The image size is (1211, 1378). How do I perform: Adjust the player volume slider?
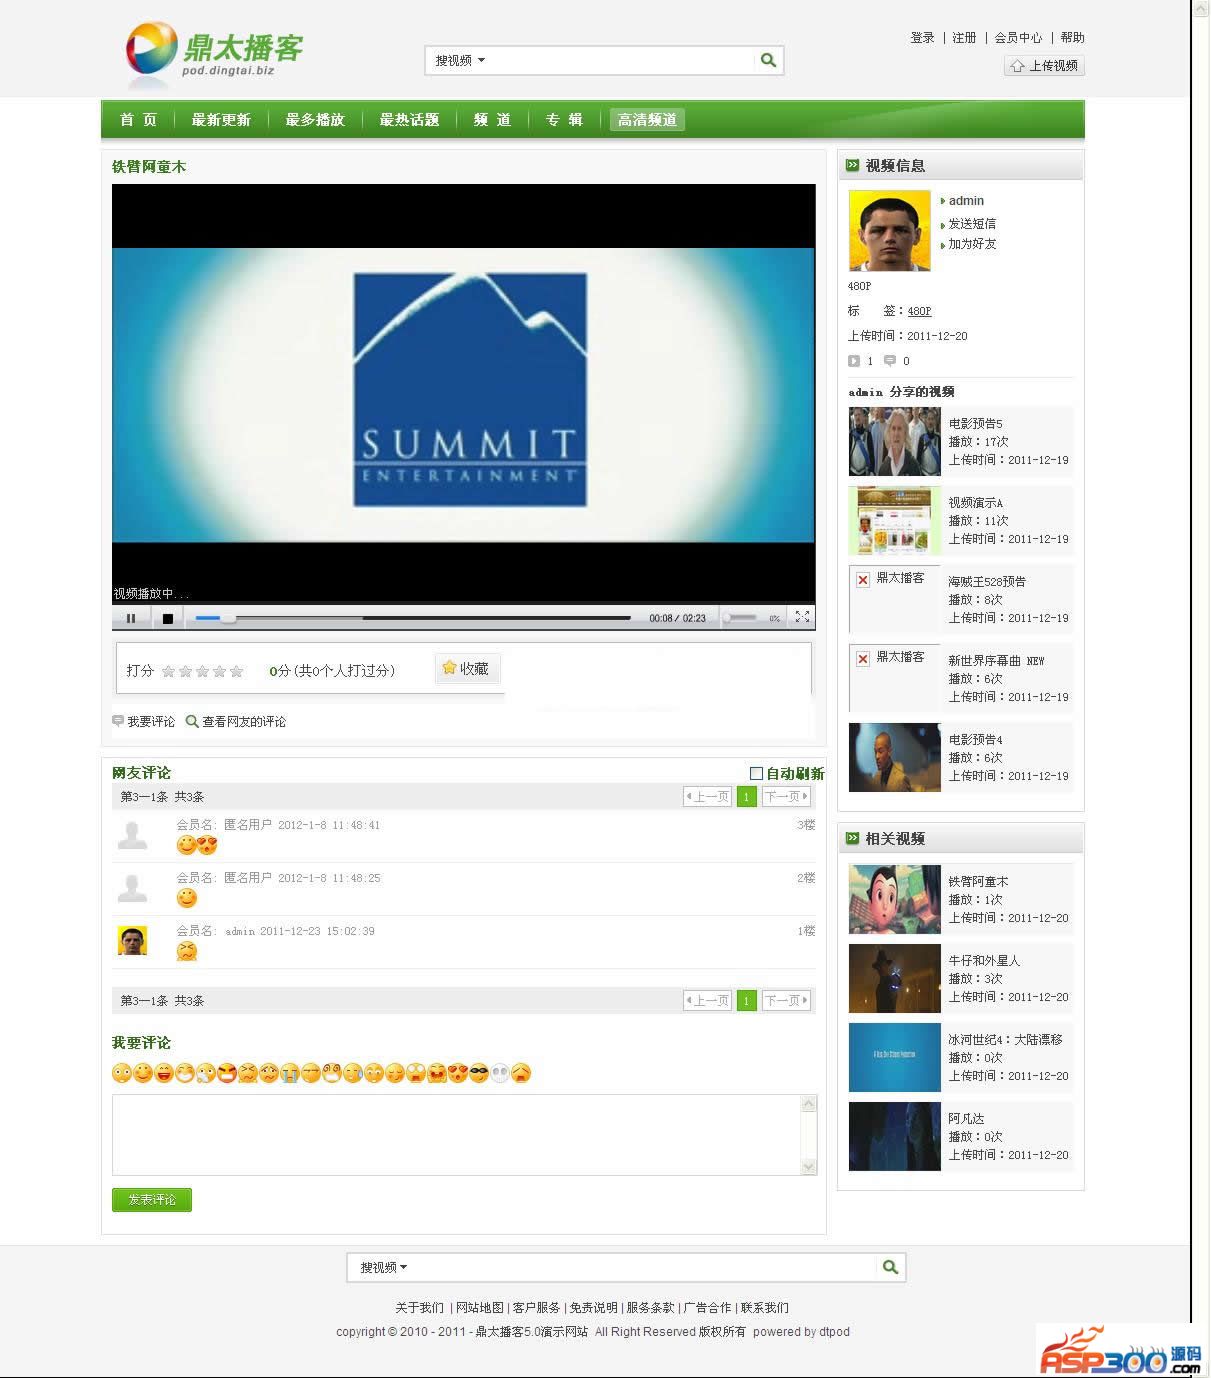point(740,618)
